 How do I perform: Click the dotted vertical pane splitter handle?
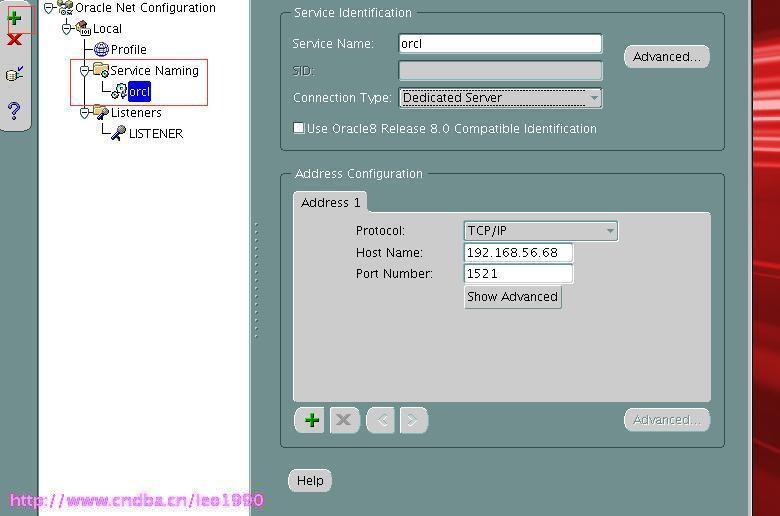(x=256, y=280)
